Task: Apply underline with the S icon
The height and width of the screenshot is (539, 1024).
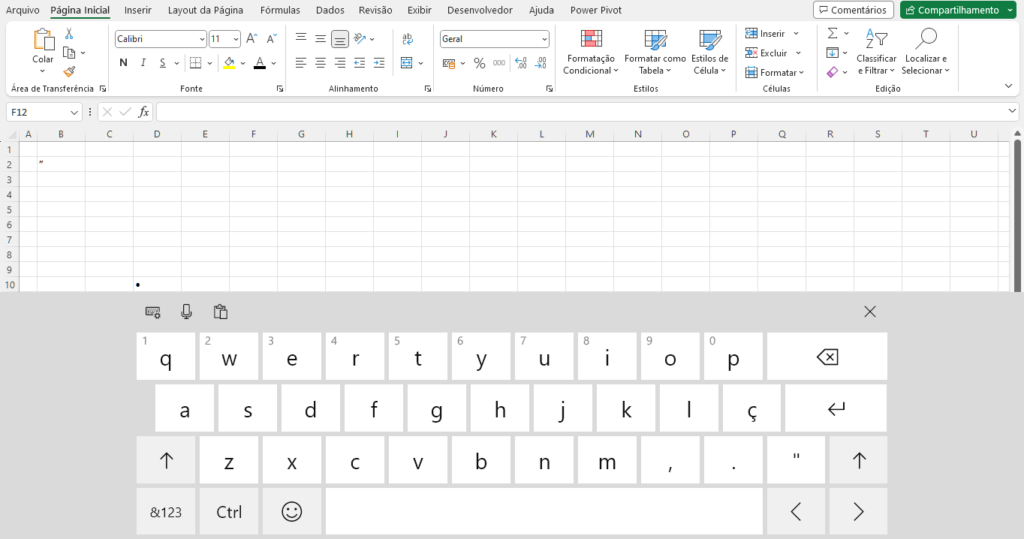Action: pyautogui.click(x=162, y=63)
